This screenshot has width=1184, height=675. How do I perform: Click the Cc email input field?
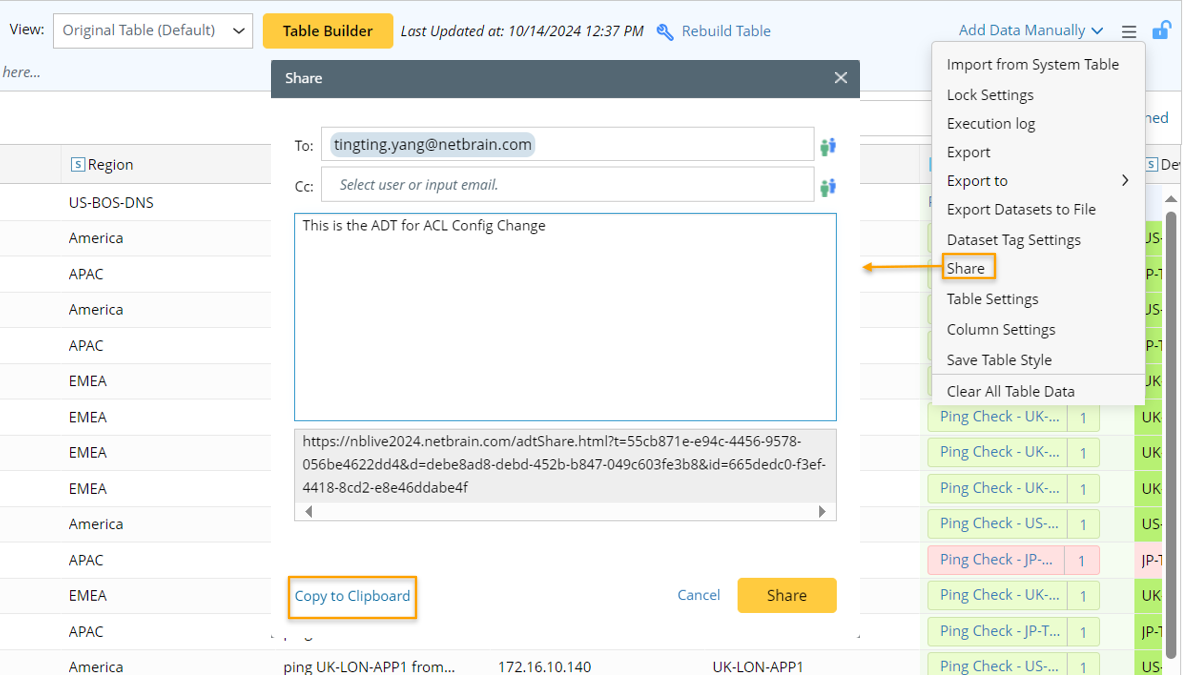(x=567, y=185)
